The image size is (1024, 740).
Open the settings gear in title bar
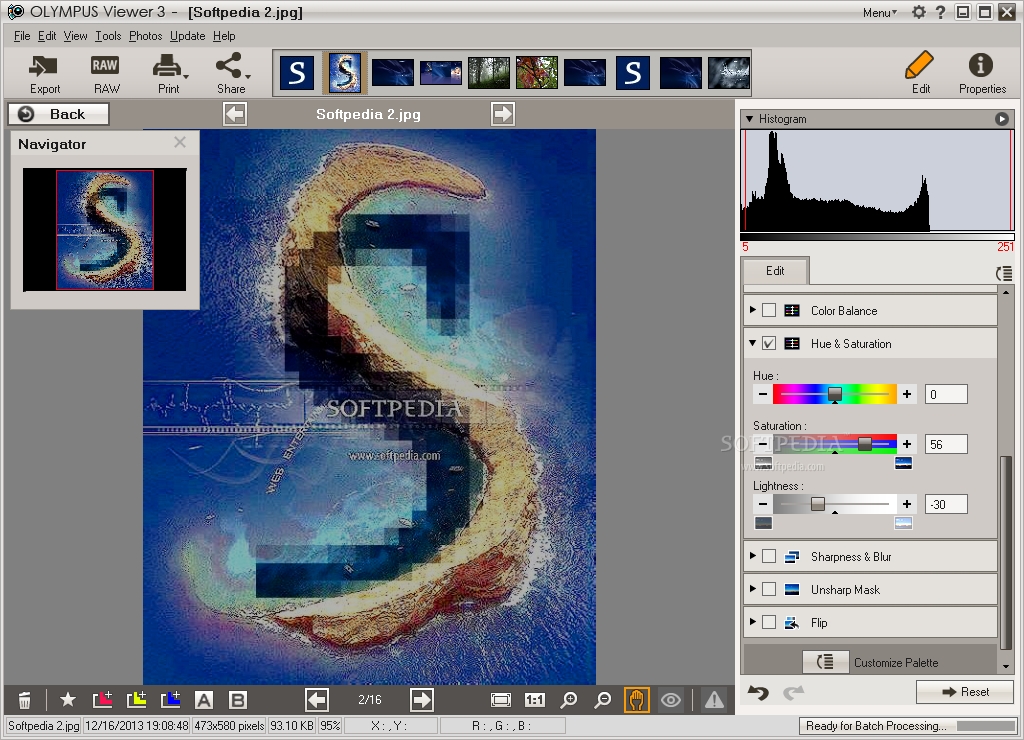click(919, 12)
